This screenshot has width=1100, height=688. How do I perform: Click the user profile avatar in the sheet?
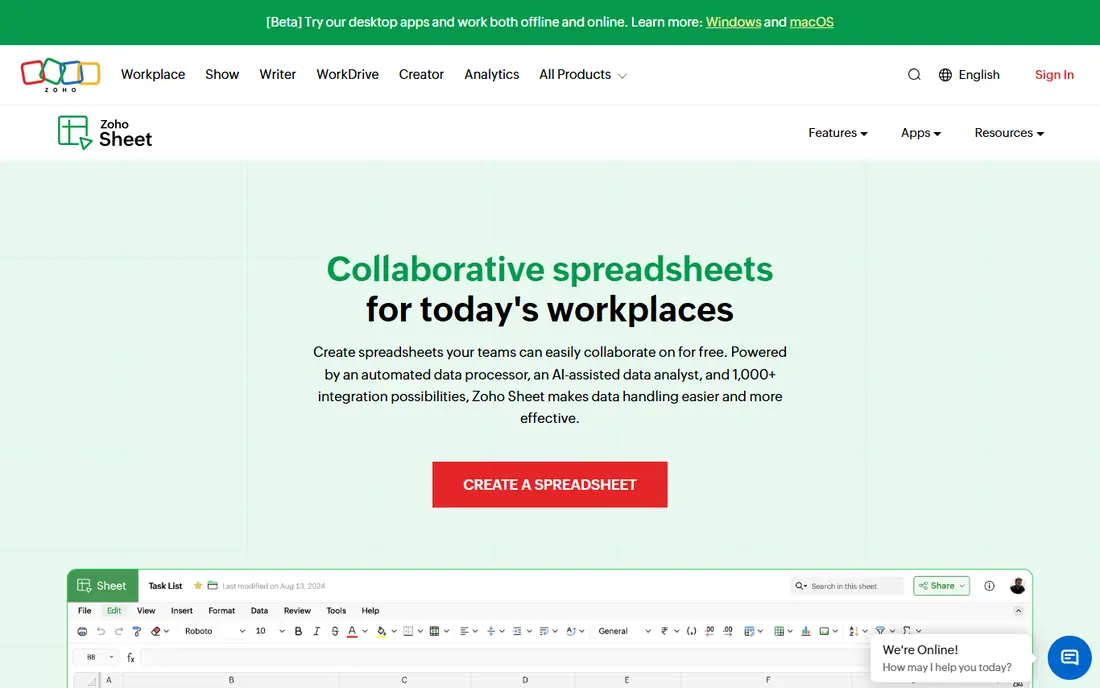[x=1017, y=586]
